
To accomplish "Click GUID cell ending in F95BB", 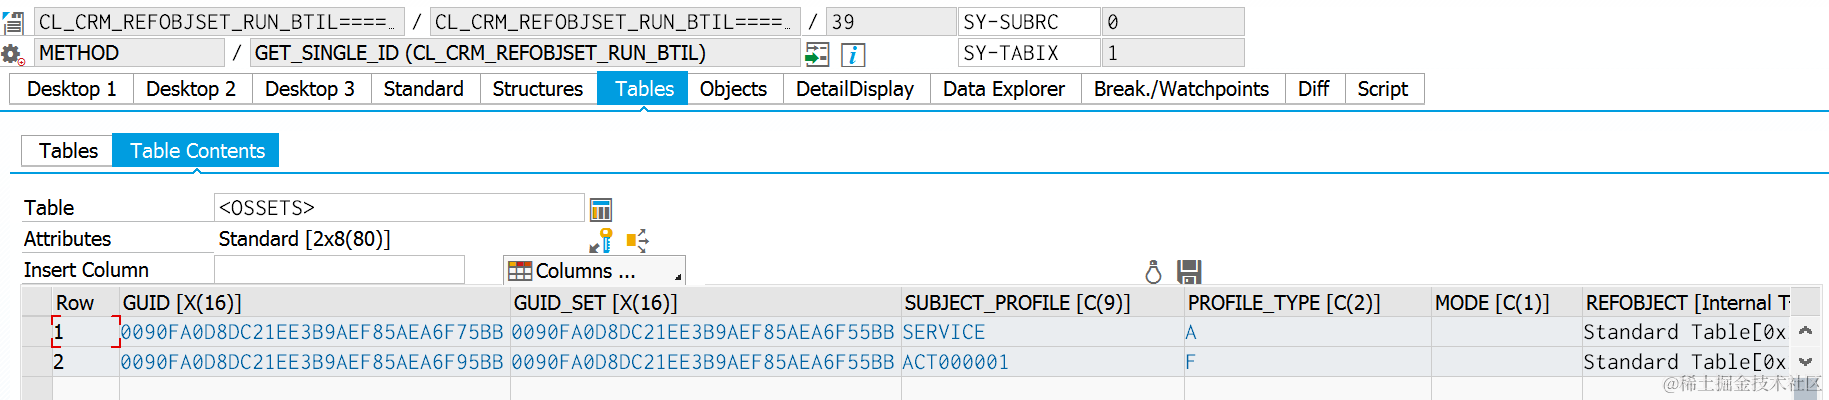I will (314, 362).
